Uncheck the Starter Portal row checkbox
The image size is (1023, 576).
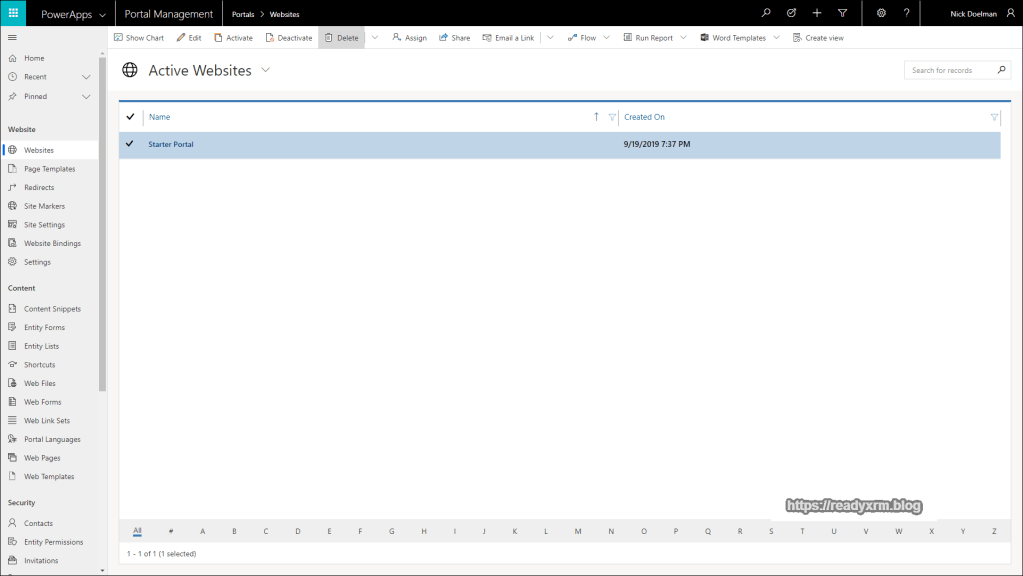[x=130, y=144]
